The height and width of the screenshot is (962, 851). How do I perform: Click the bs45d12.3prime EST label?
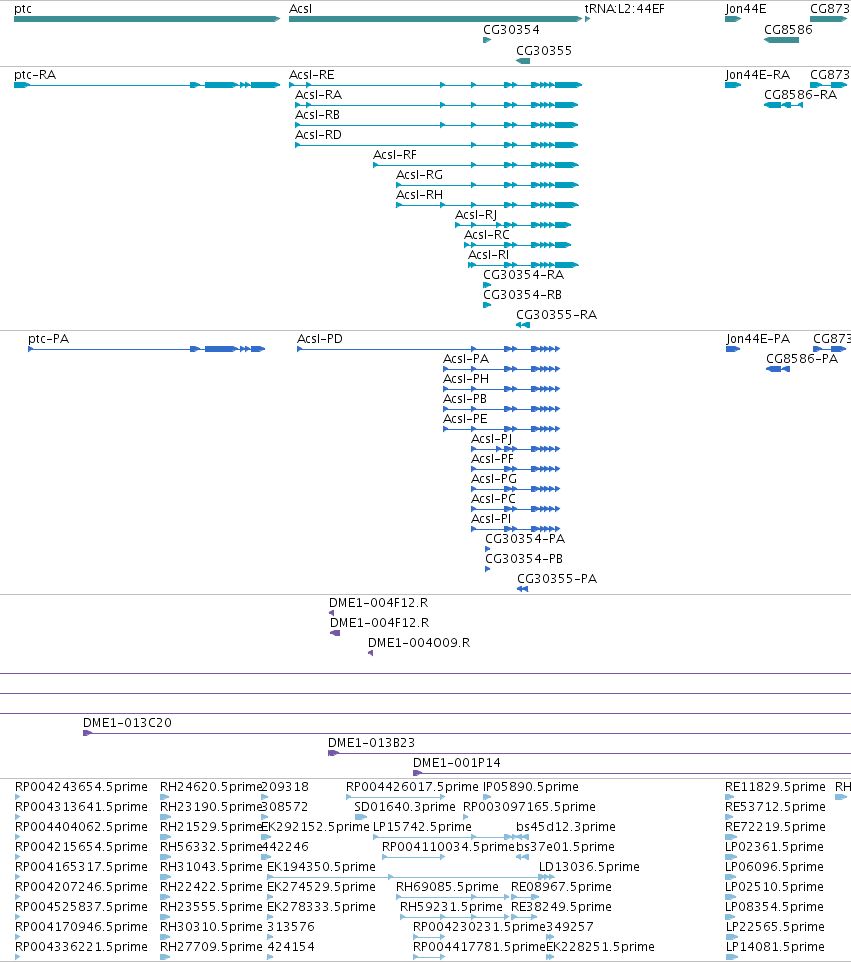[566, 827]
